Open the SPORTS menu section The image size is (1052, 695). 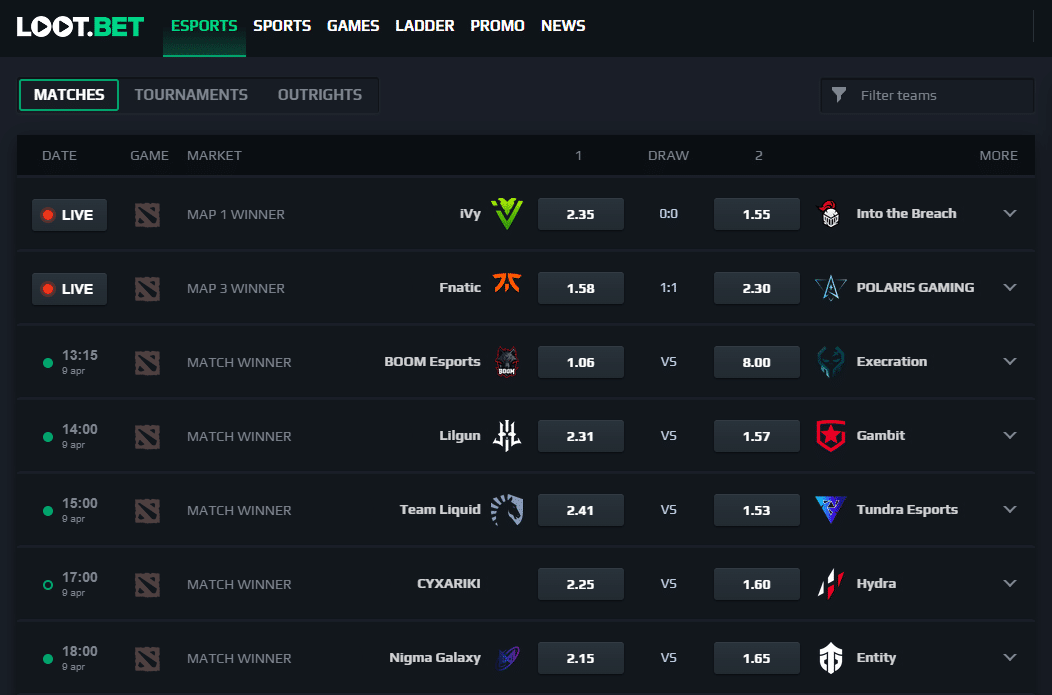pyautogui.click(x=282, y=25)
